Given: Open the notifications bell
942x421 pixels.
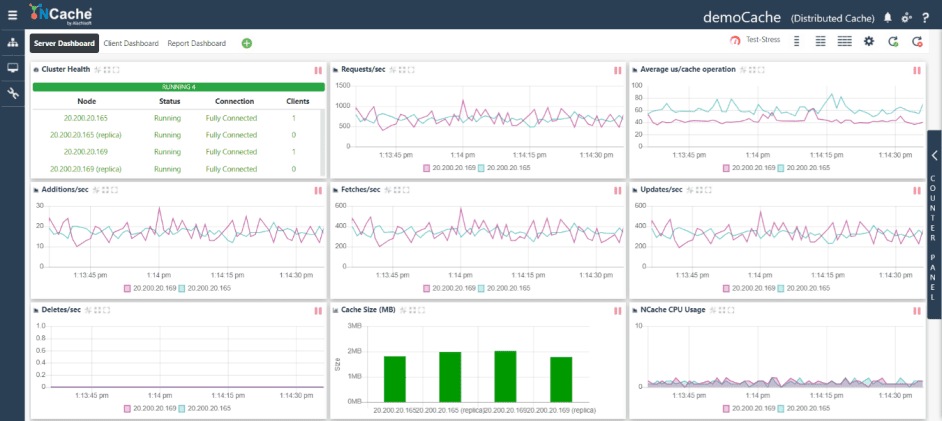Looking at the screenshot, I should tap(888, 18).
